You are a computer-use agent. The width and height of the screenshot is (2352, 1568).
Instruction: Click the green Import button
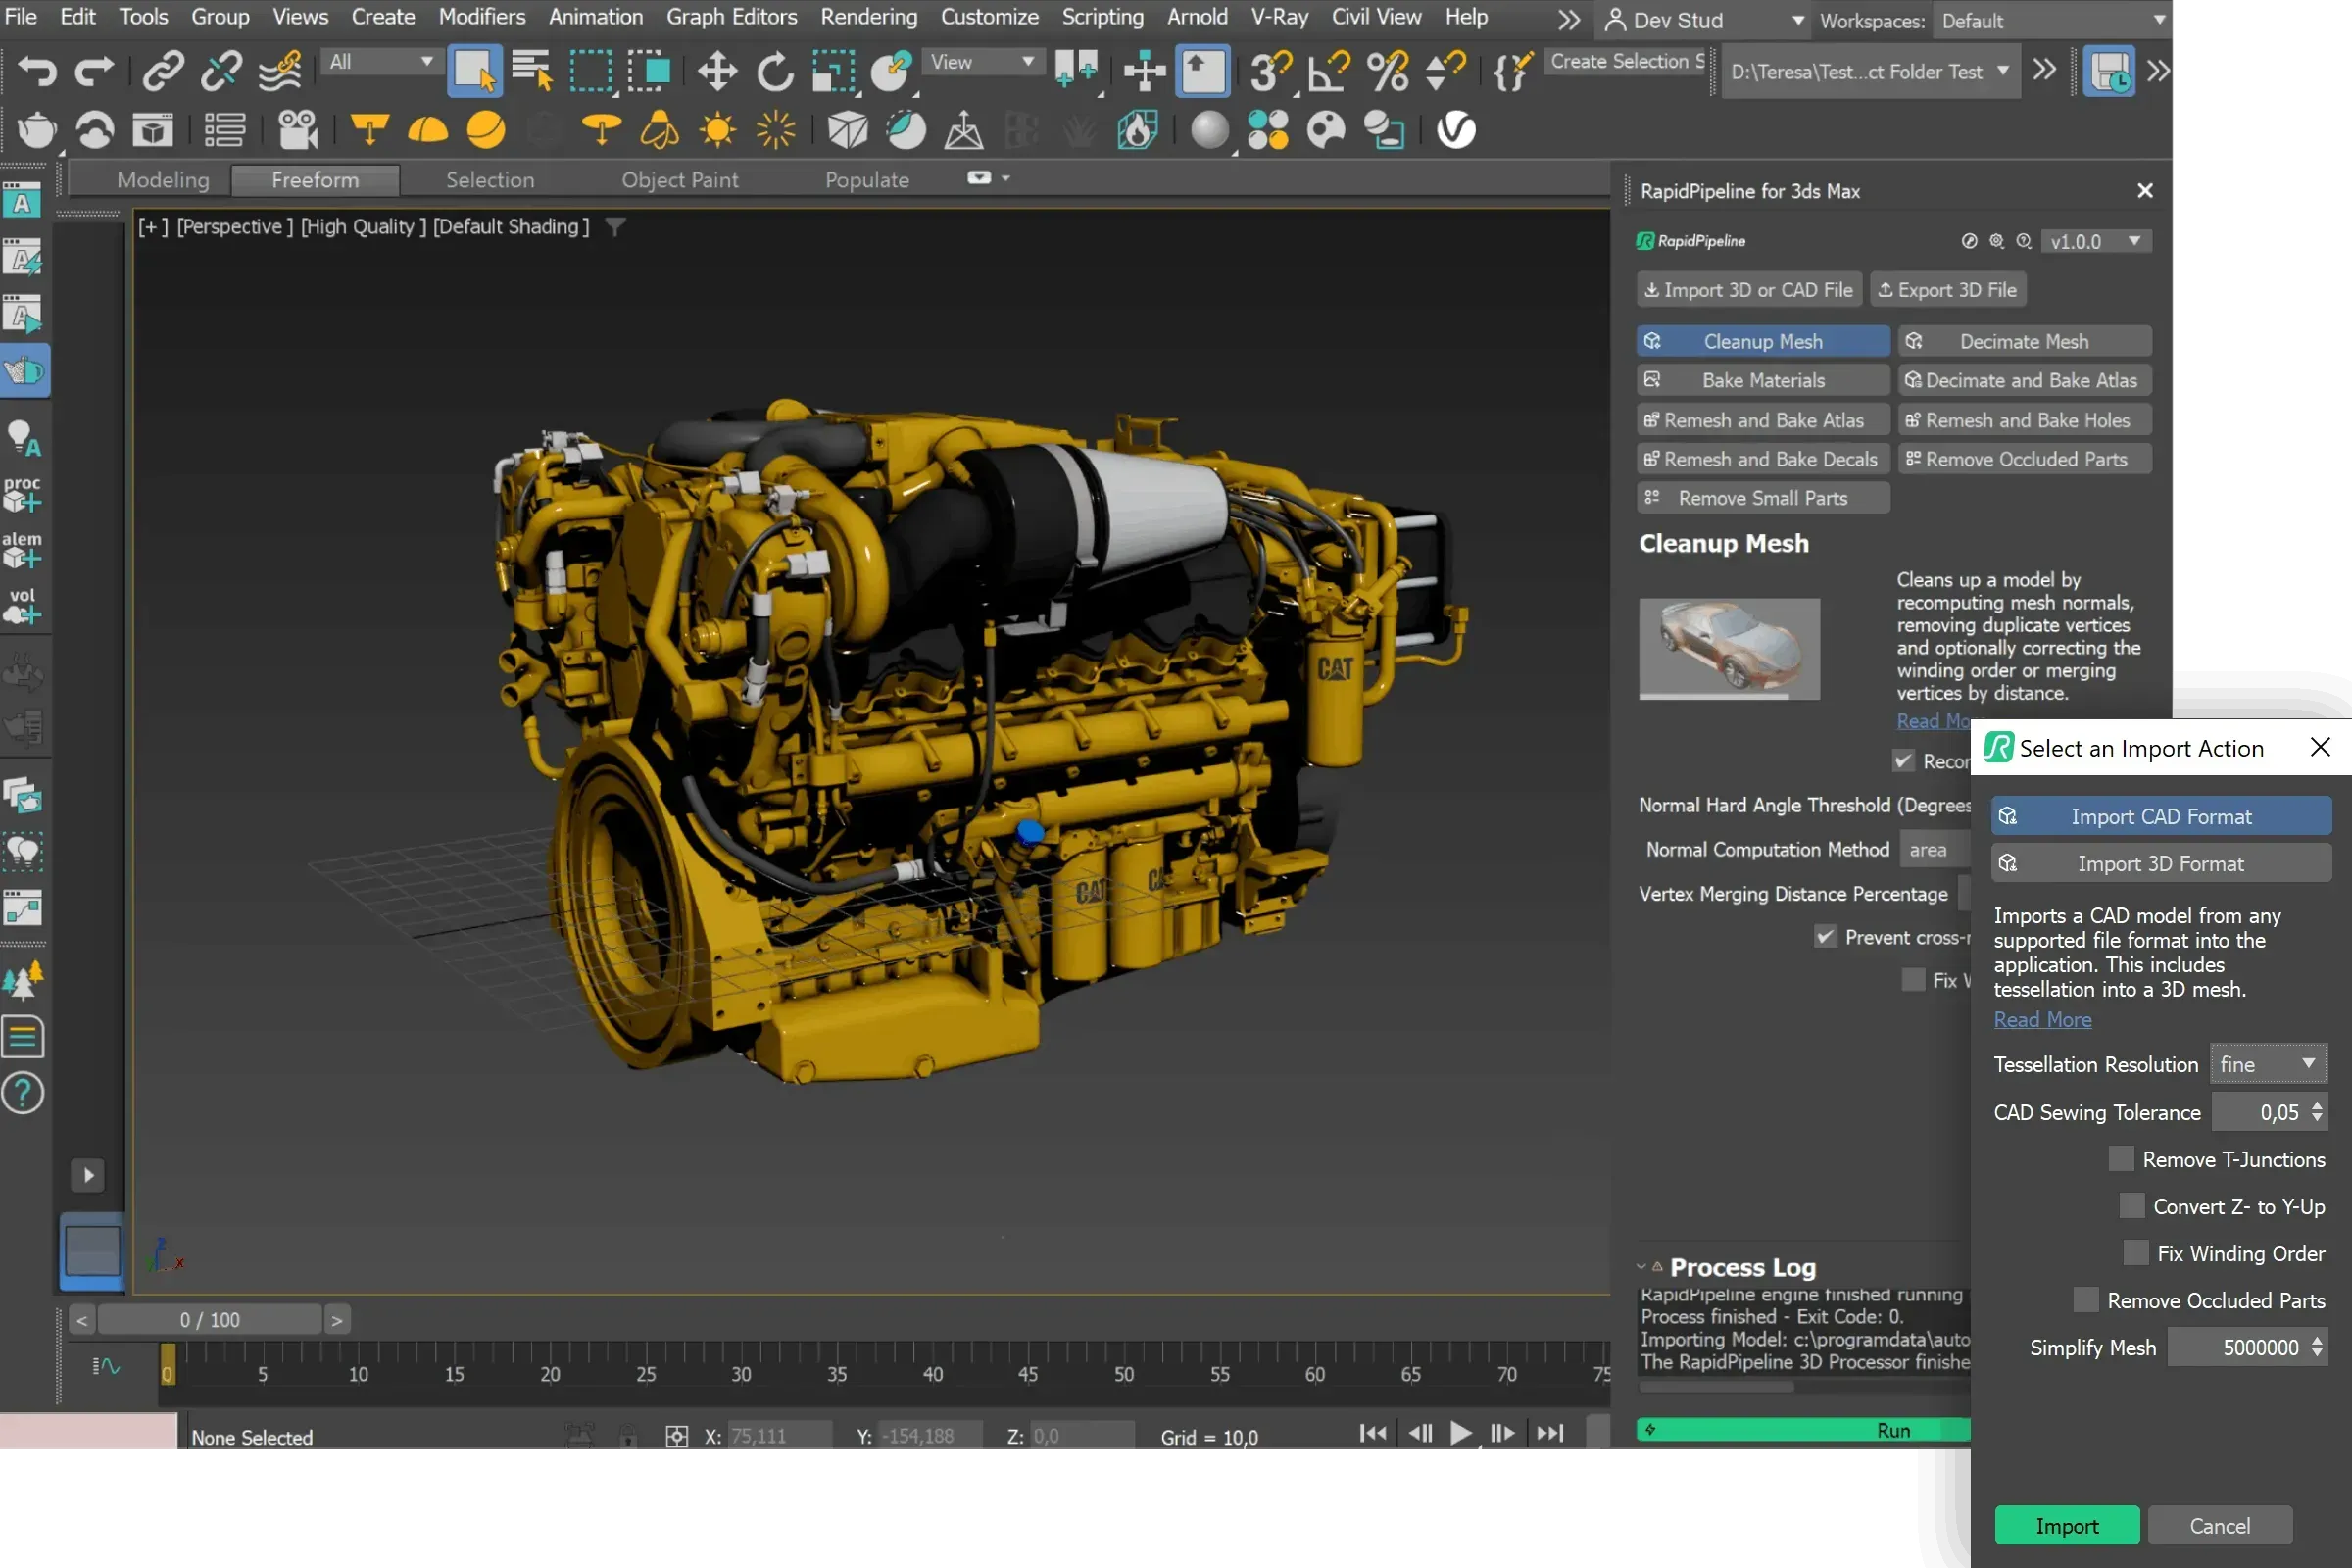2066,1525
